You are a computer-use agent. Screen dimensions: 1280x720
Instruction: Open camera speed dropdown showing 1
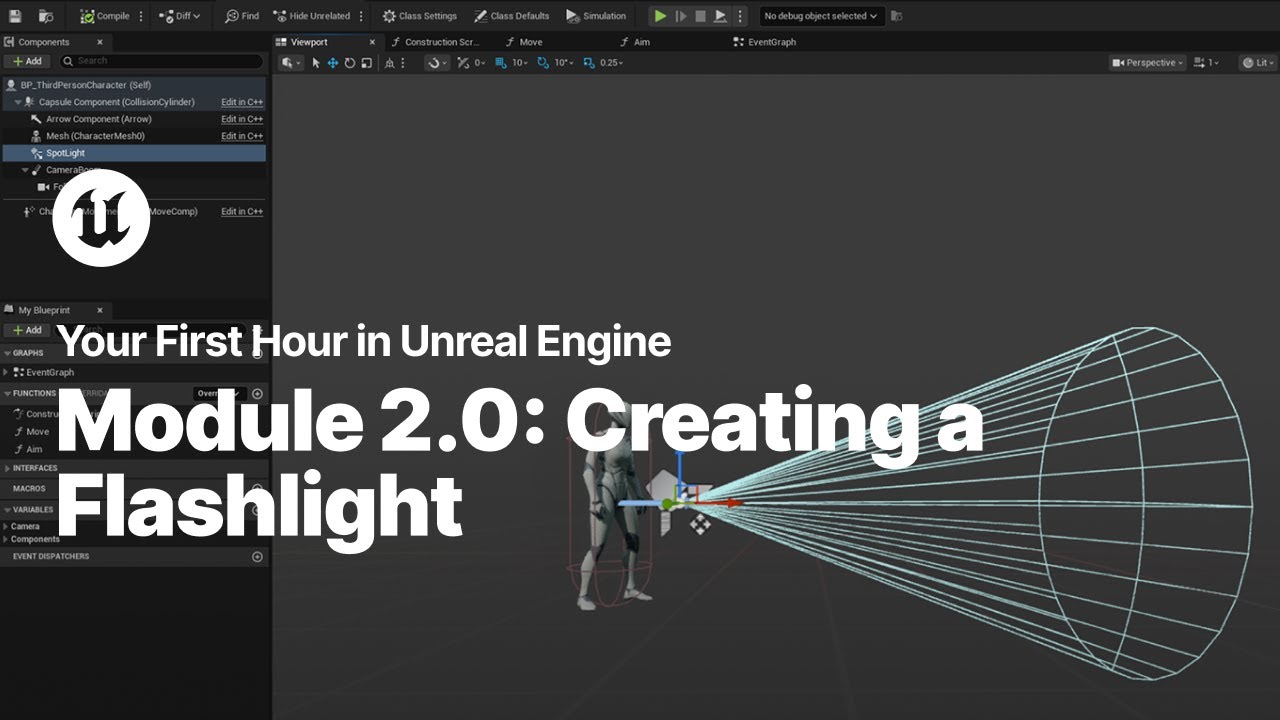click(x=1206, y=62)
